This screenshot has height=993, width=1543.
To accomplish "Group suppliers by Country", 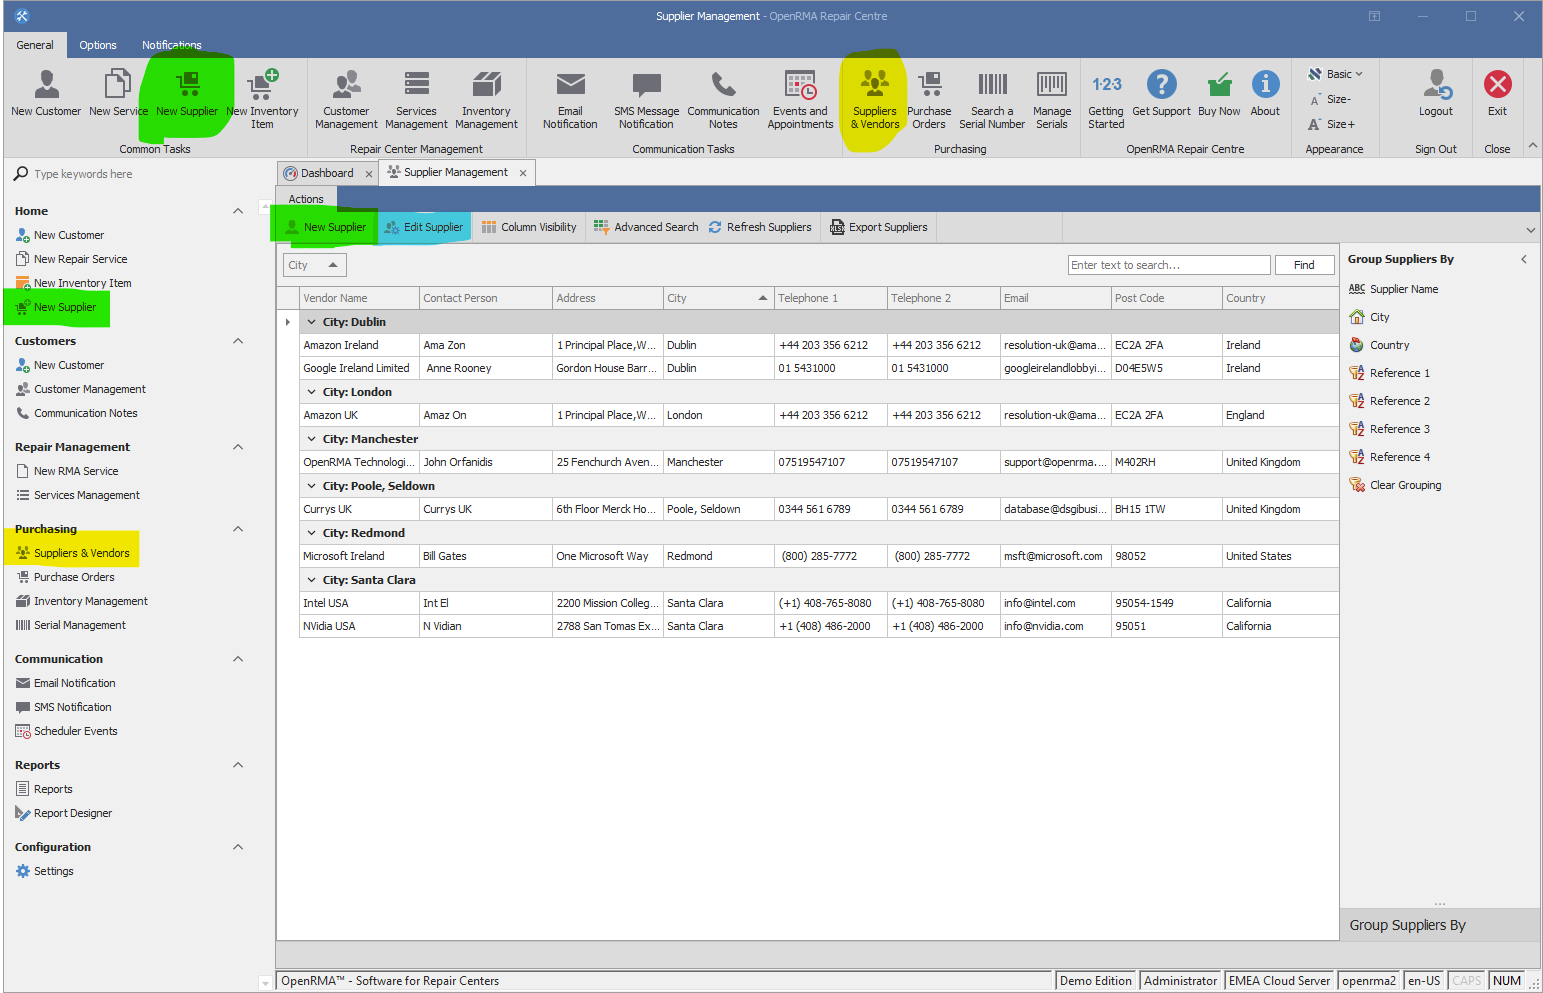I will pos(1379,345).
